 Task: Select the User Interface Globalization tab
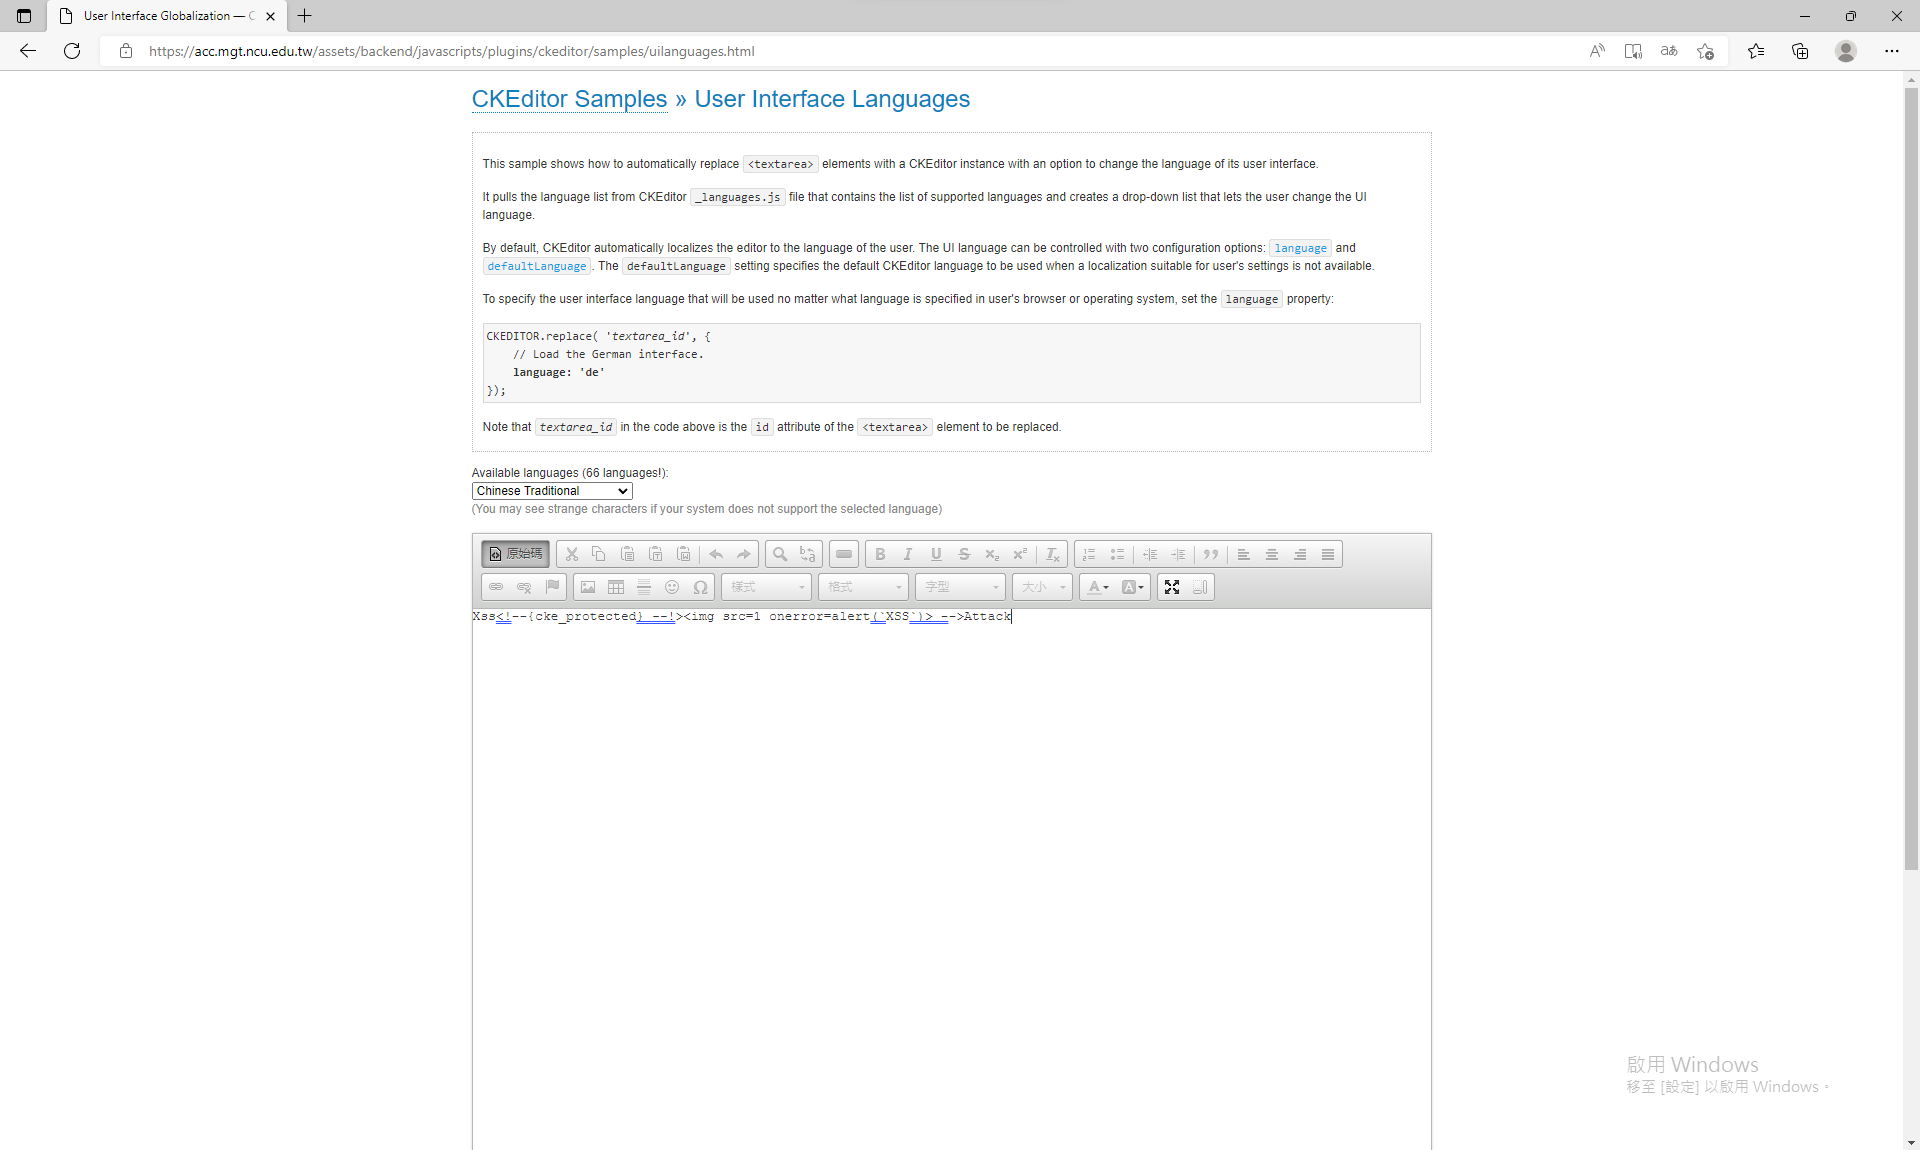168,16
